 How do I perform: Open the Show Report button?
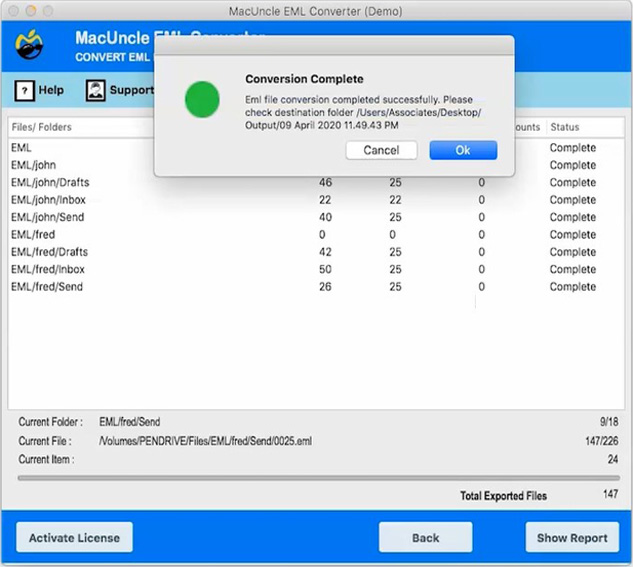[572, 537]
